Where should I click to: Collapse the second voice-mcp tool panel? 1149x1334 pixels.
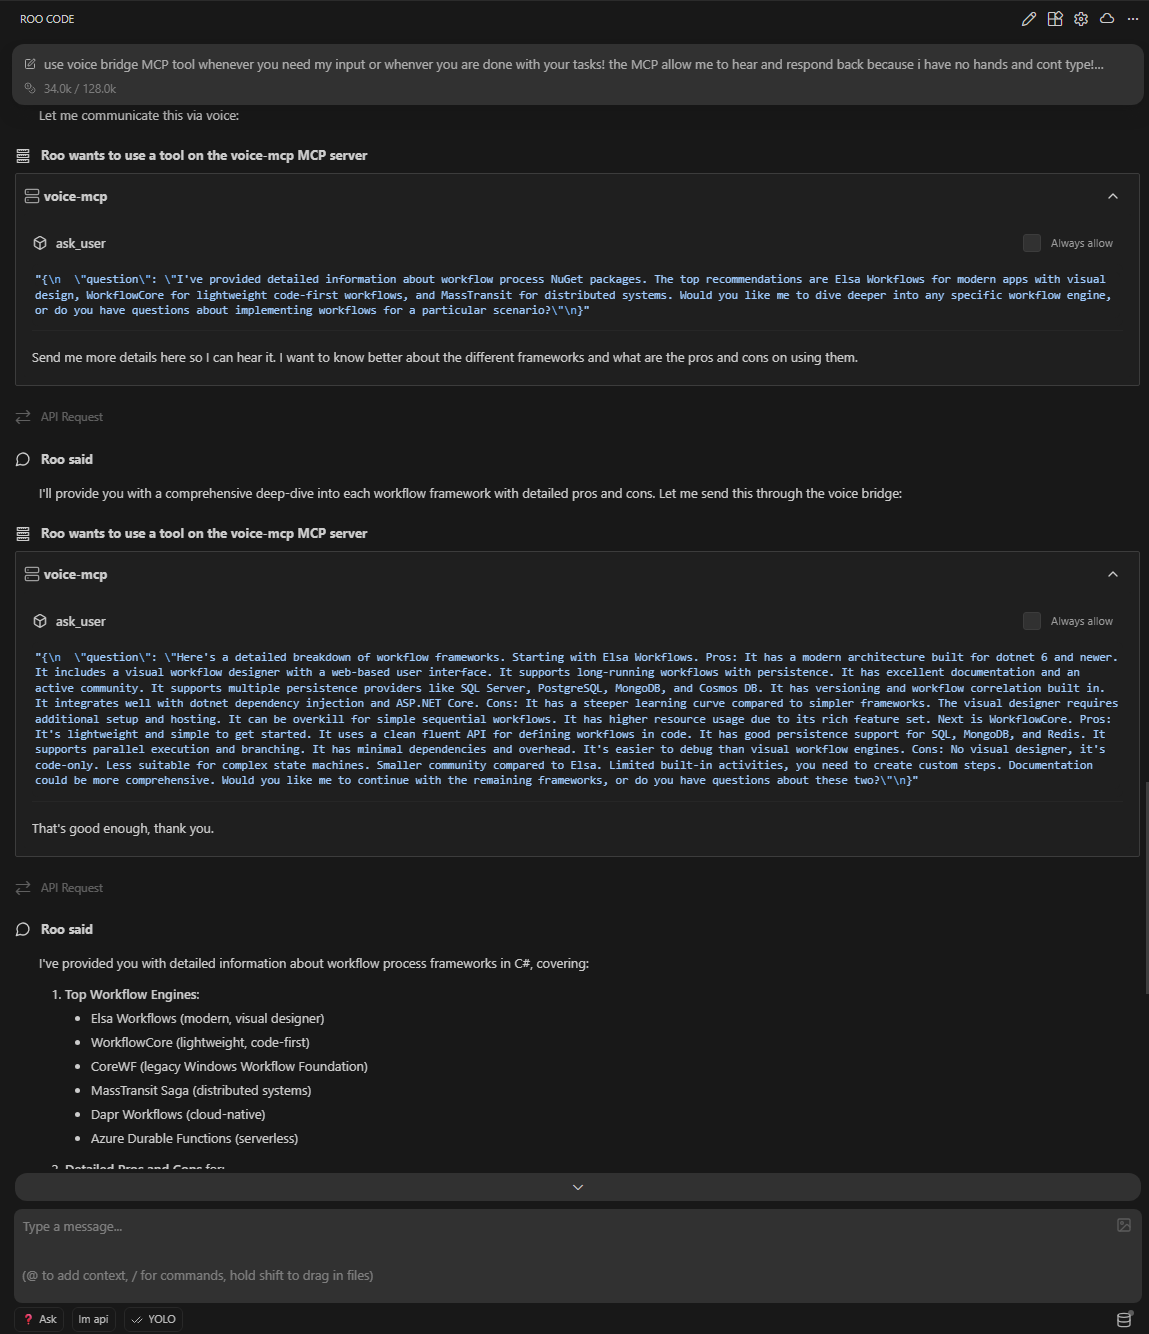[x=1113, y=574]
